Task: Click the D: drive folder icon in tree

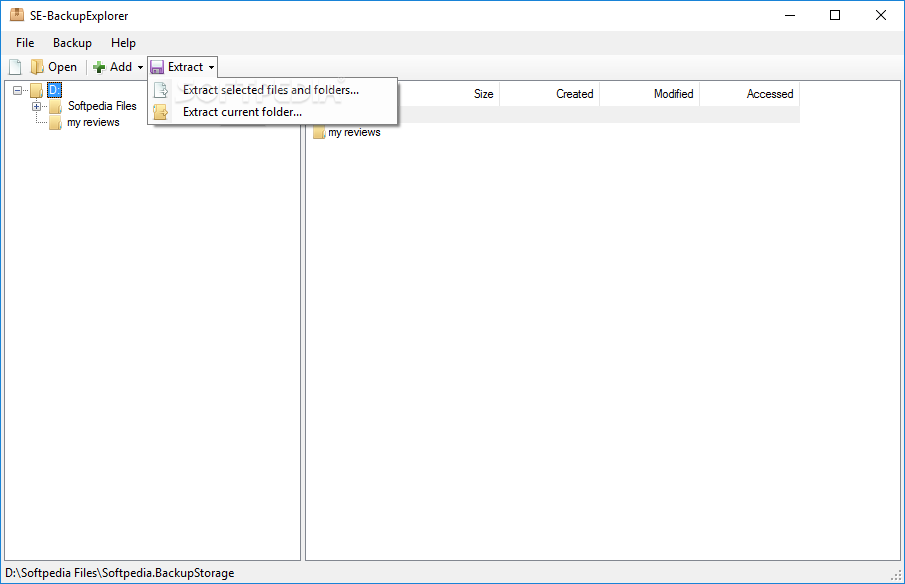Action: pyautogui.click(x=37, y=90)
